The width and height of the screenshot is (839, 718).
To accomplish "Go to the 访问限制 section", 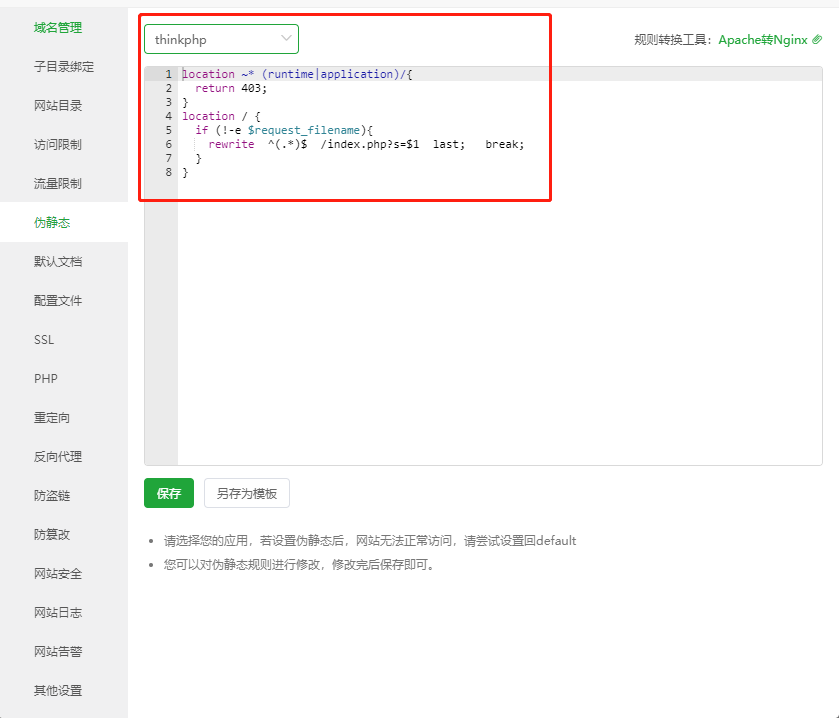I will tap(58, 145).
